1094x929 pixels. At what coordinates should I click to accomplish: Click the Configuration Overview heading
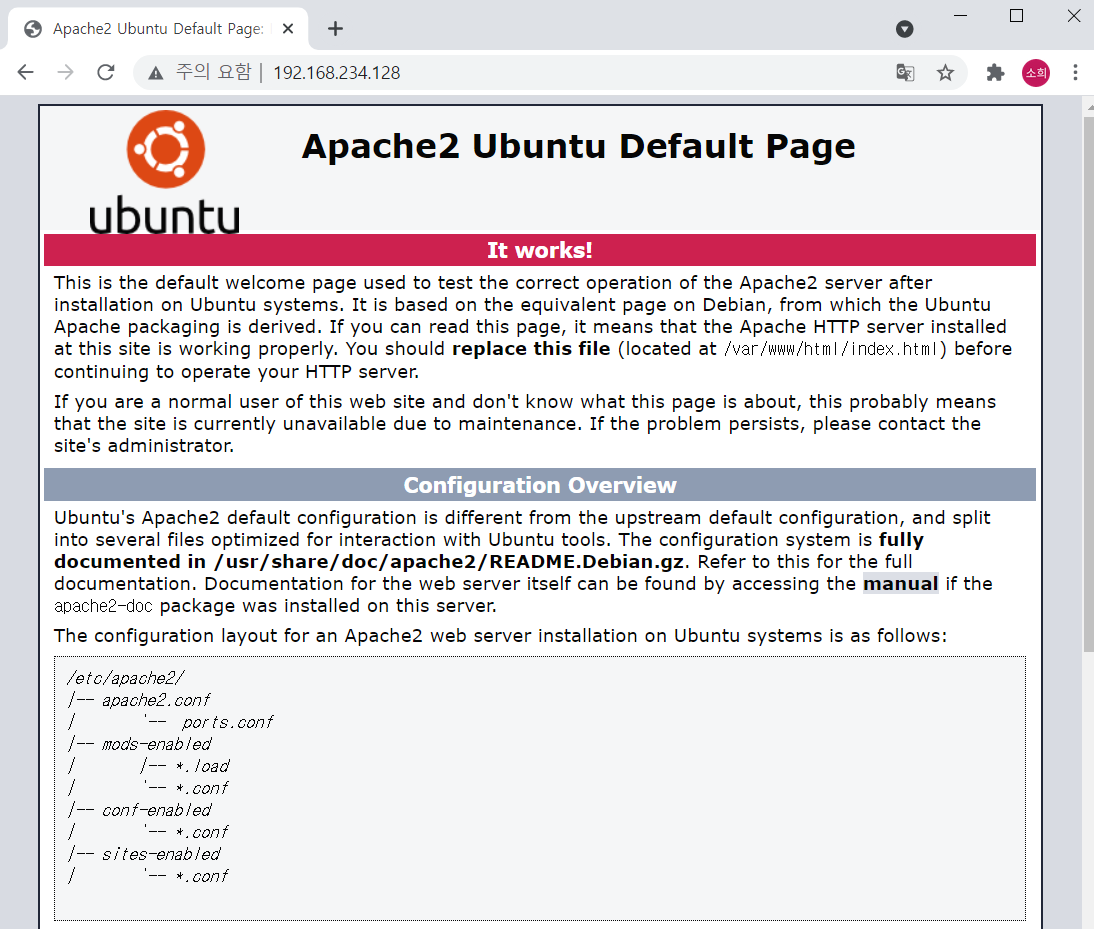click(539, 485)
